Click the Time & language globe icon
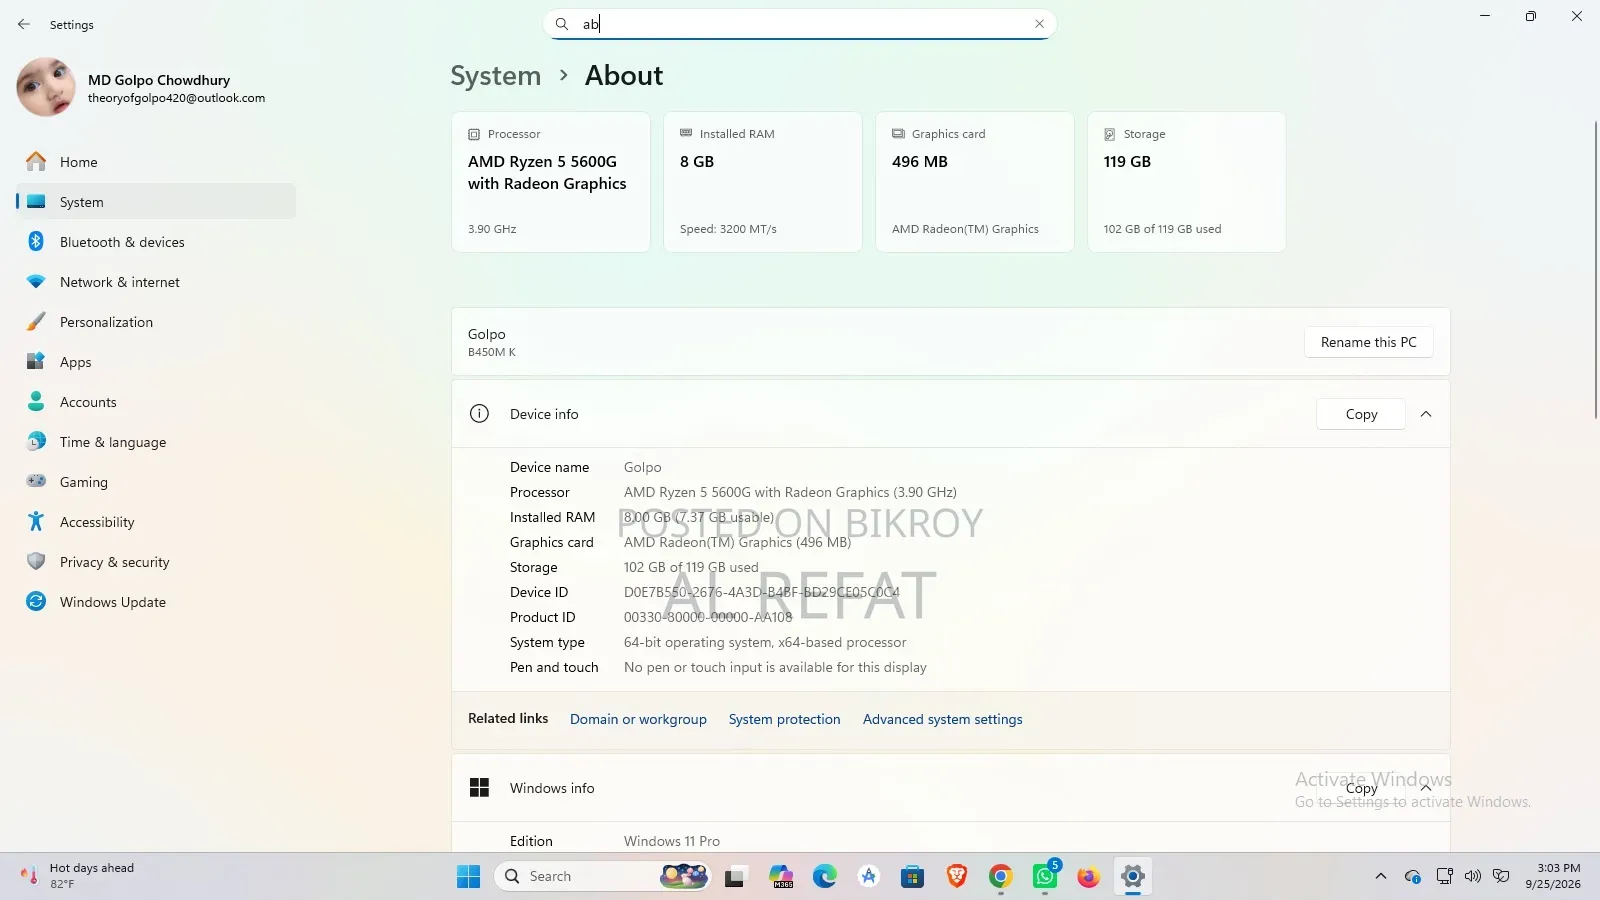Screen dimensions: 1600x900 (36, 442)
